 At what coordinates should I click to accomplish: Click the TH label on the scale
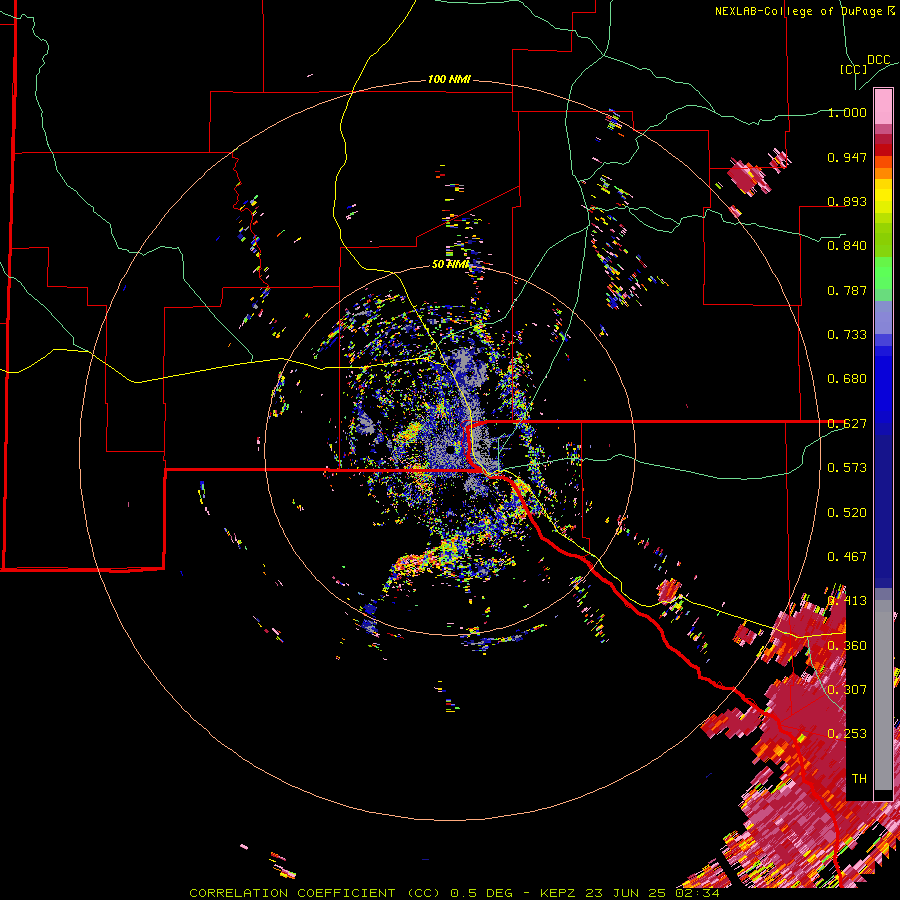coord(859,779)
